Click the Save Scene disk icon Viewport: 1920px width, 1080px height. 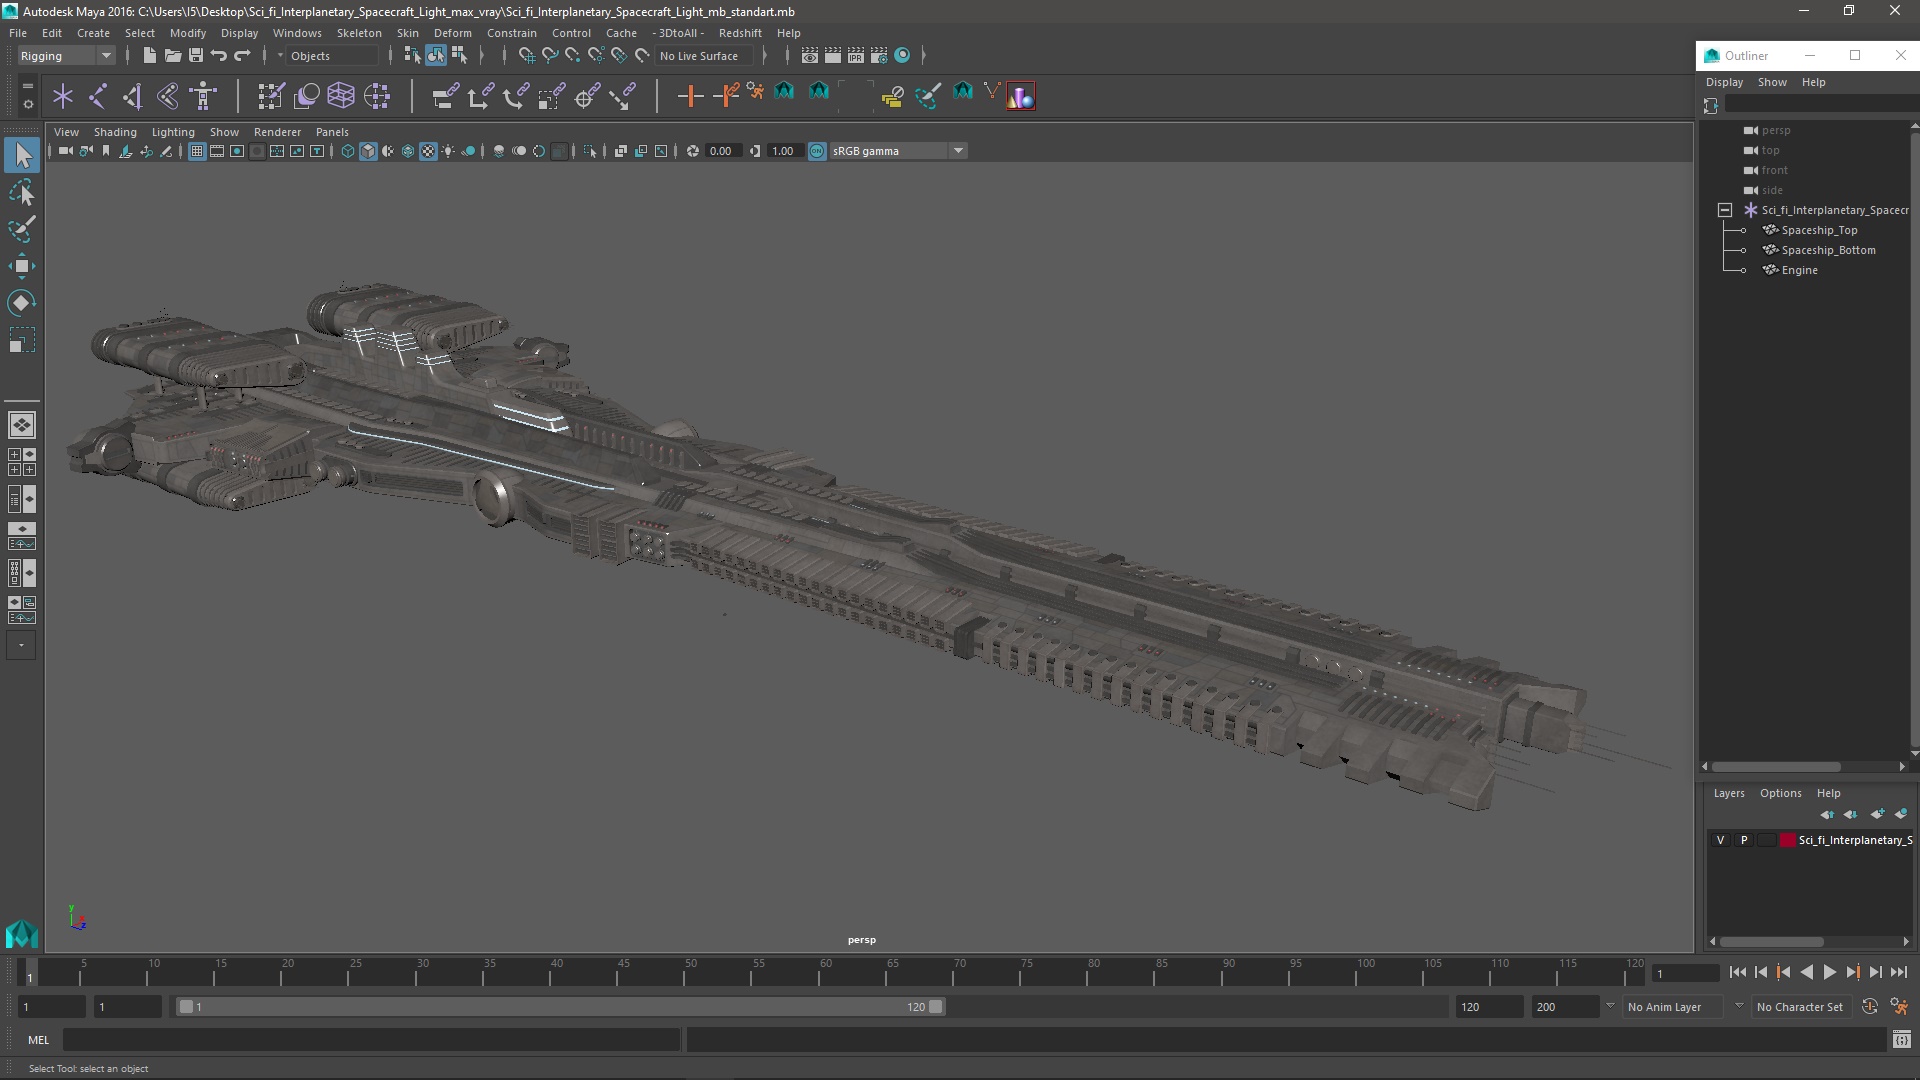click(x=196, y=56)
